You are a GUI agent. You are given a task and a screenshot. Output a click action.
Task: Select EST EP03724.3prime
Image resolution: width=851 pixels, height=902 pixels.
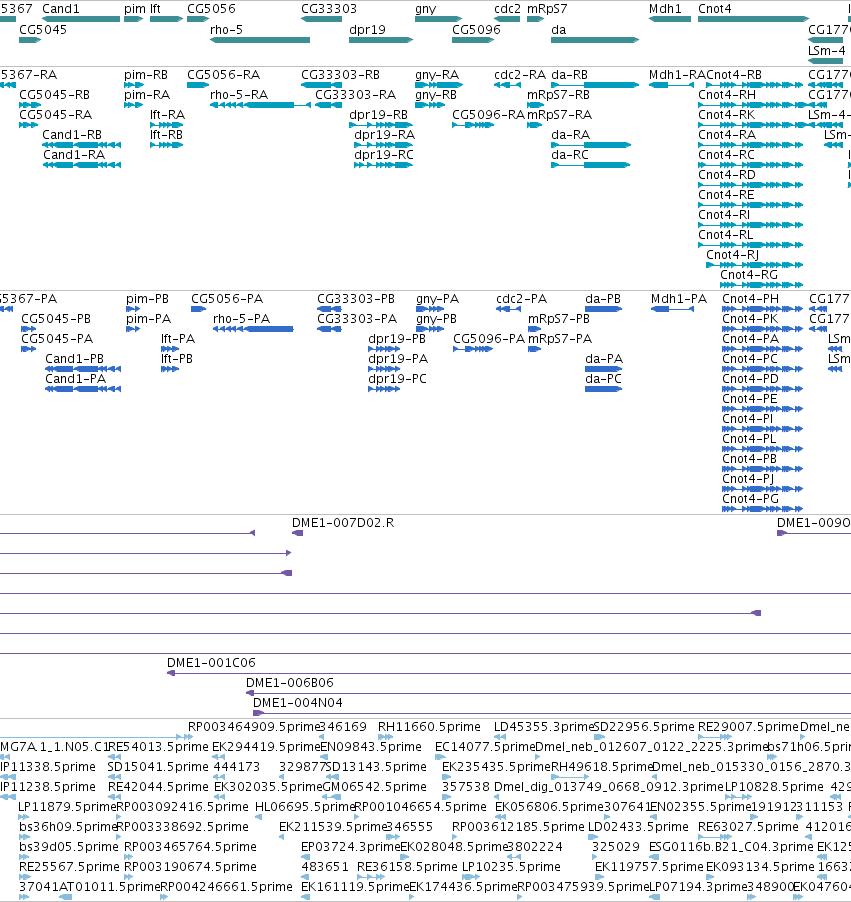click(x=350, y=846)
